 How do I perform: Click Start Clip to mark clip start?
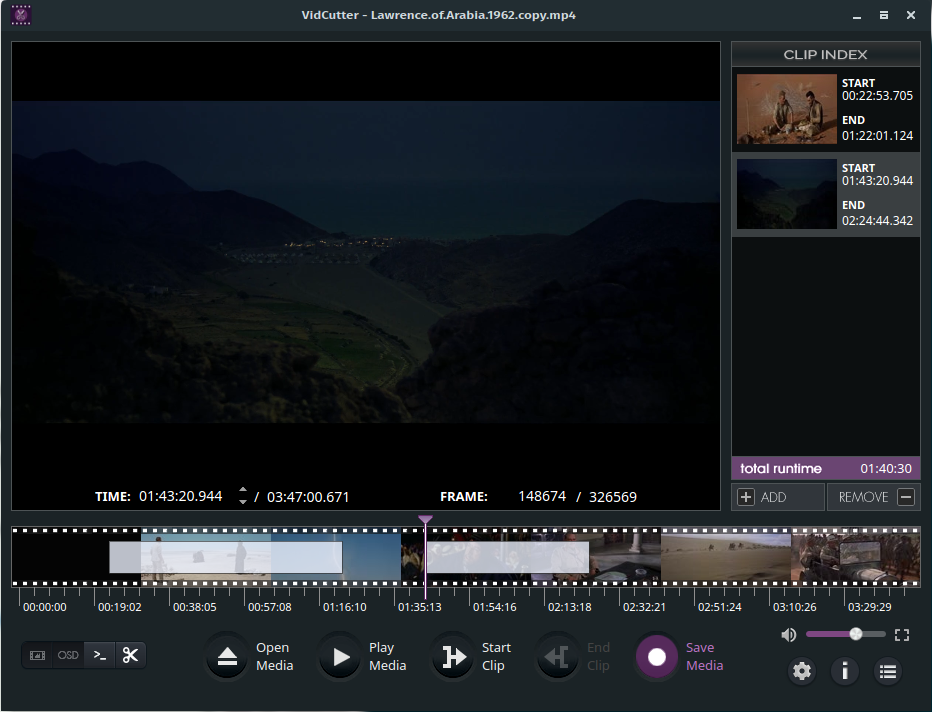pyautogui.click(x=453, y=657)
